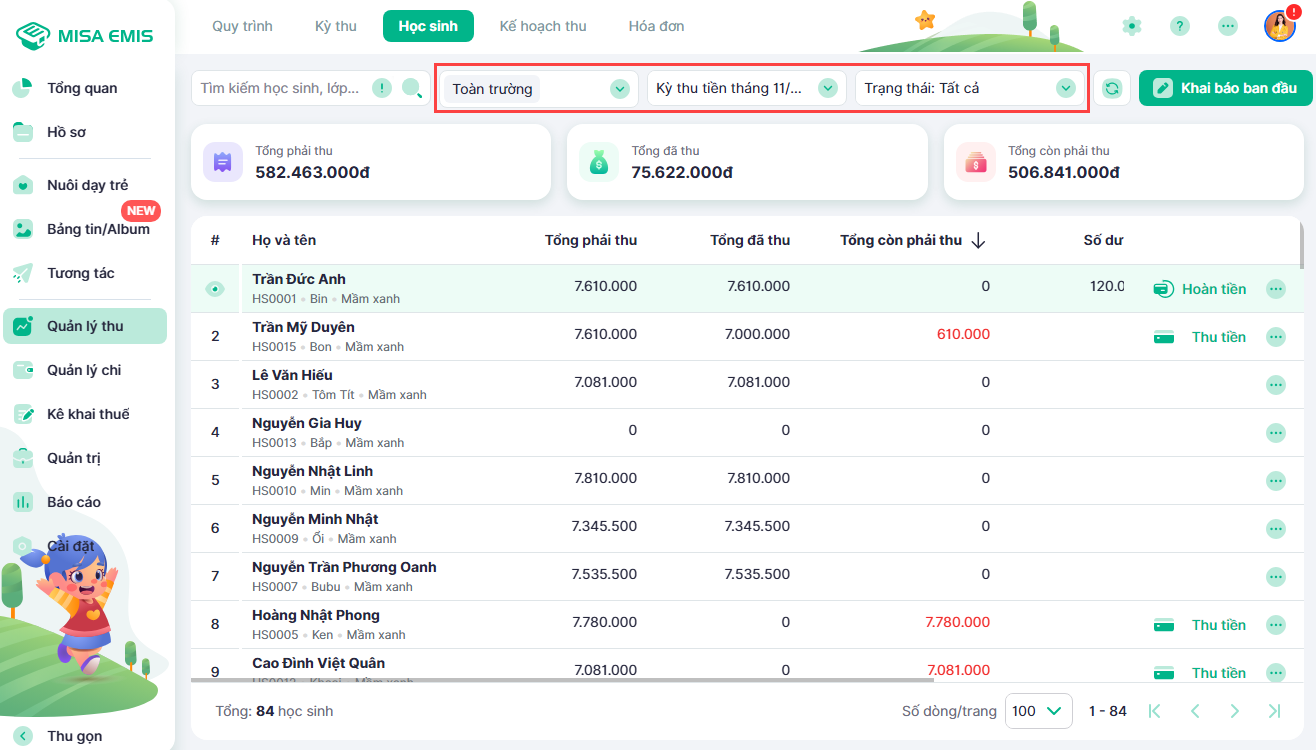1316x750 pixels.
Task: Open more options for Trần Mỹ Duyên
Action: (1275, 337)
